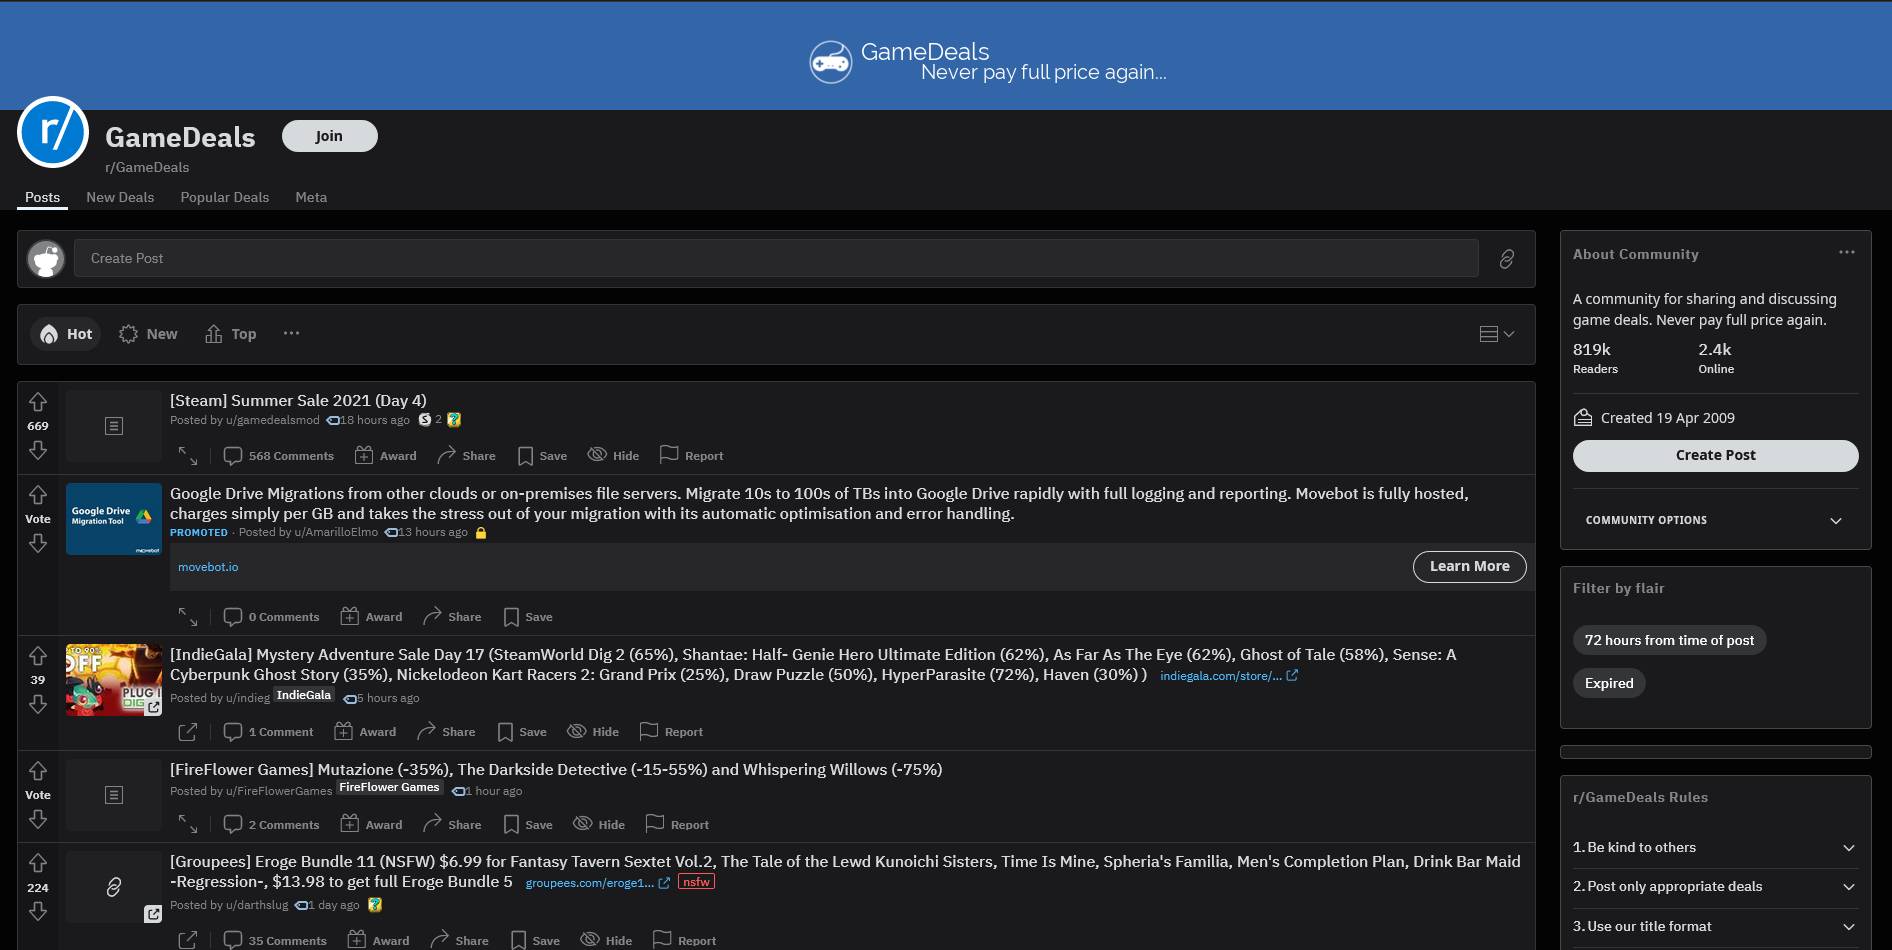The width and height of the screenshot is (1892, 950).
Task: Expand the Community Options section
Action: 1715,521
